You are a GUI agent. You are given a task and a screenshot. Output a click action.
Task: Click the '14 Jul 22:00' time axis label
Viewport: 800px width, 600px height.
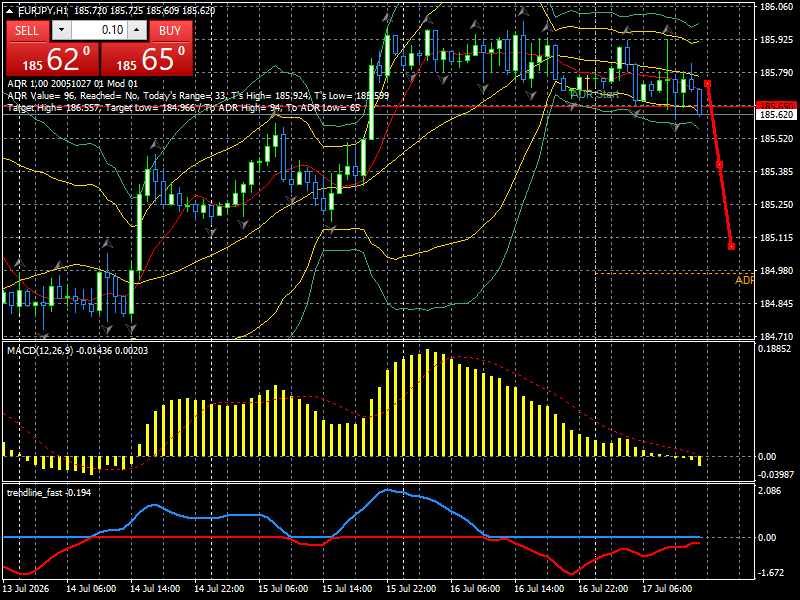pyautogui.click(x=219, y=588)
